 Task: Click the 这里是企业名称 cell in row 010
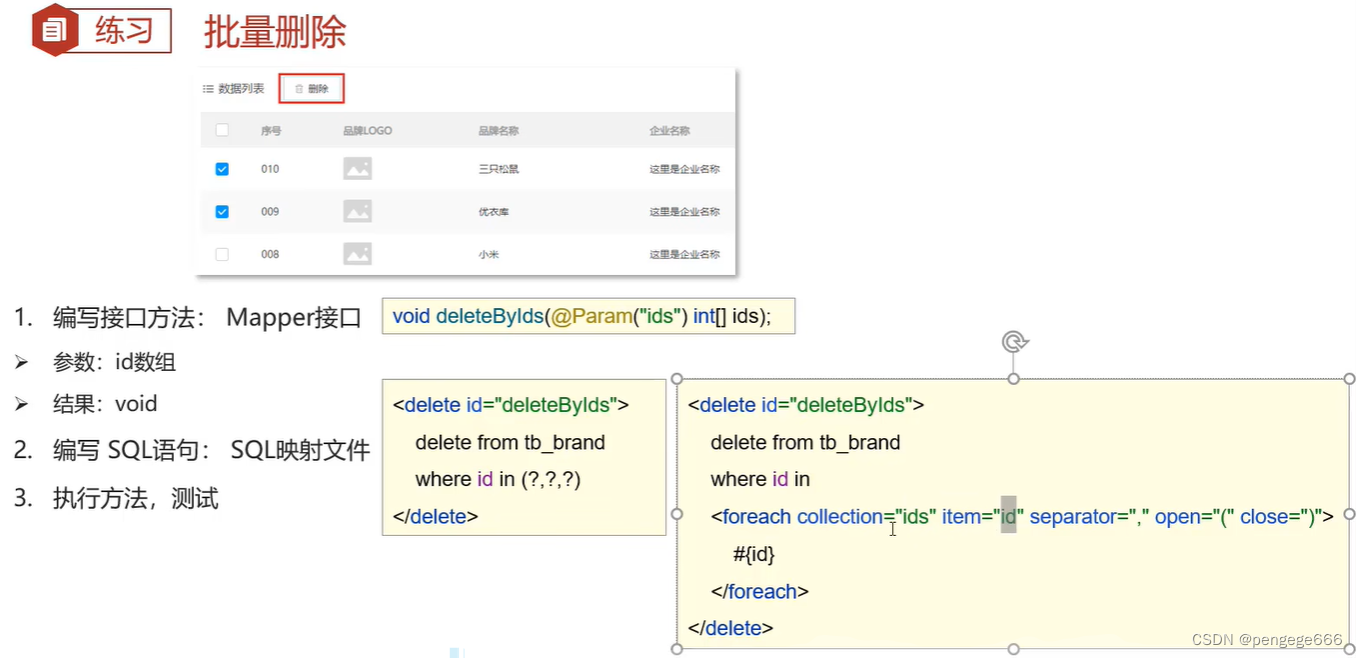(x=684, y=169)
